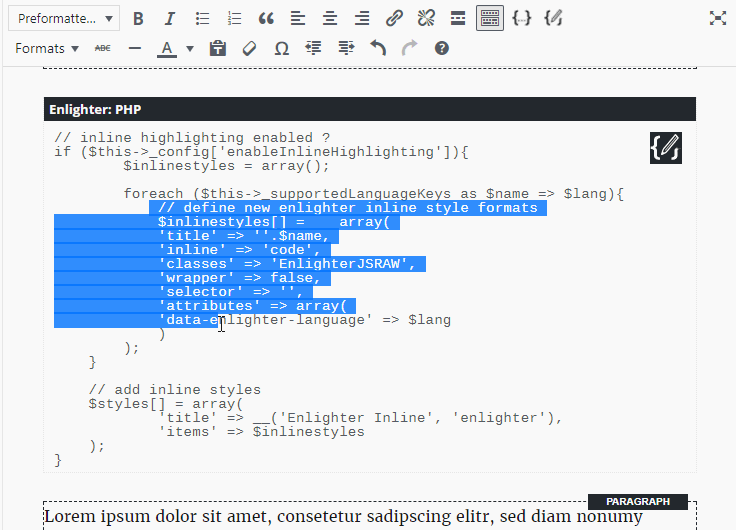Remove link with unlink icon
Viewport: 736px width, 530px height.
426,19
